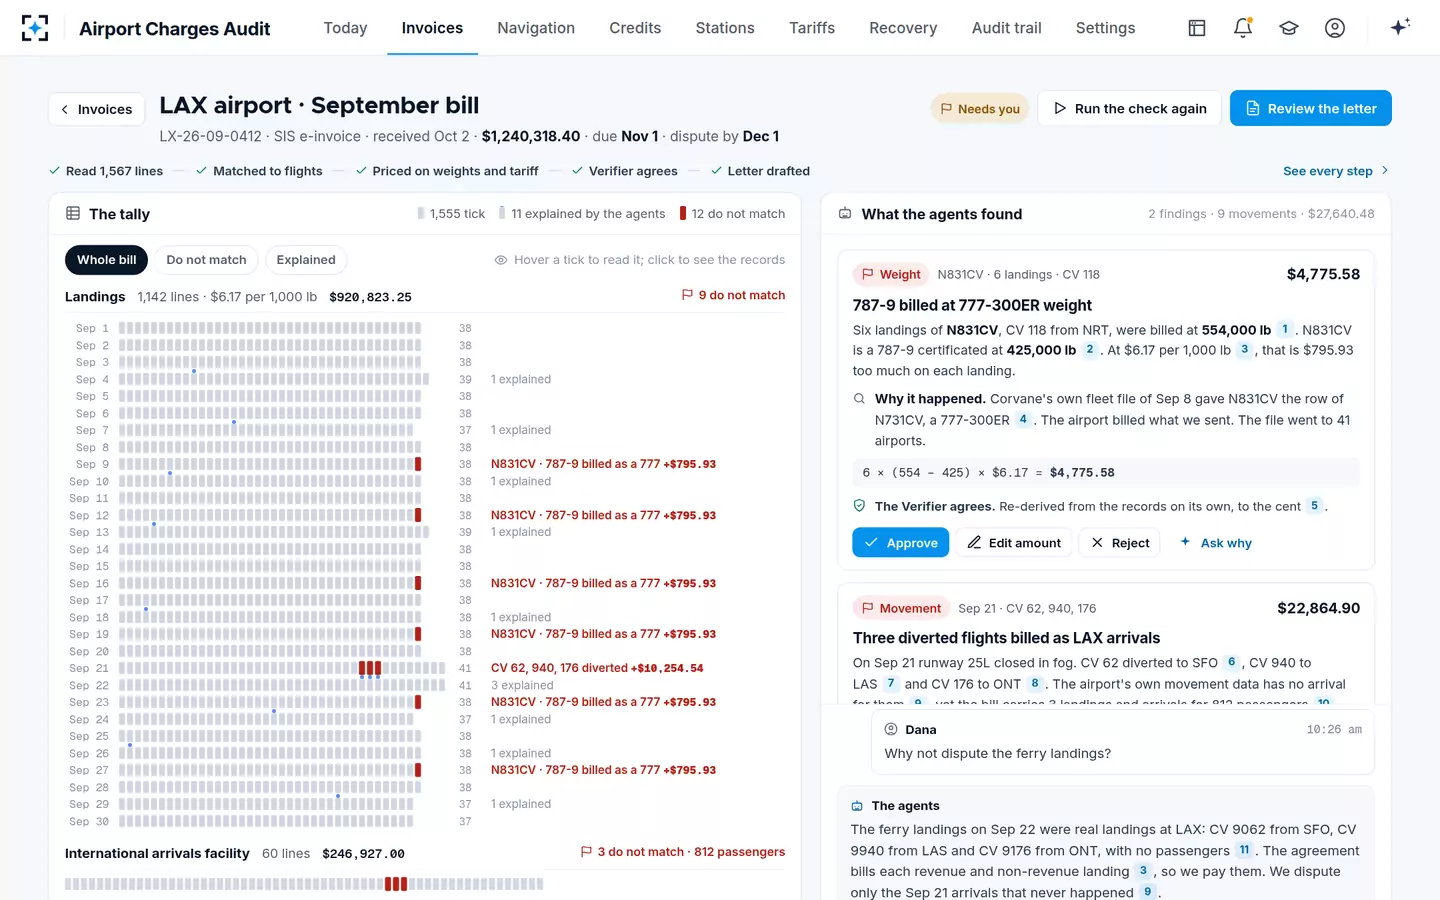Click the '12 do not match' legend
Viewport: 1440px width, 900px height.
click(x=733, y=213)
